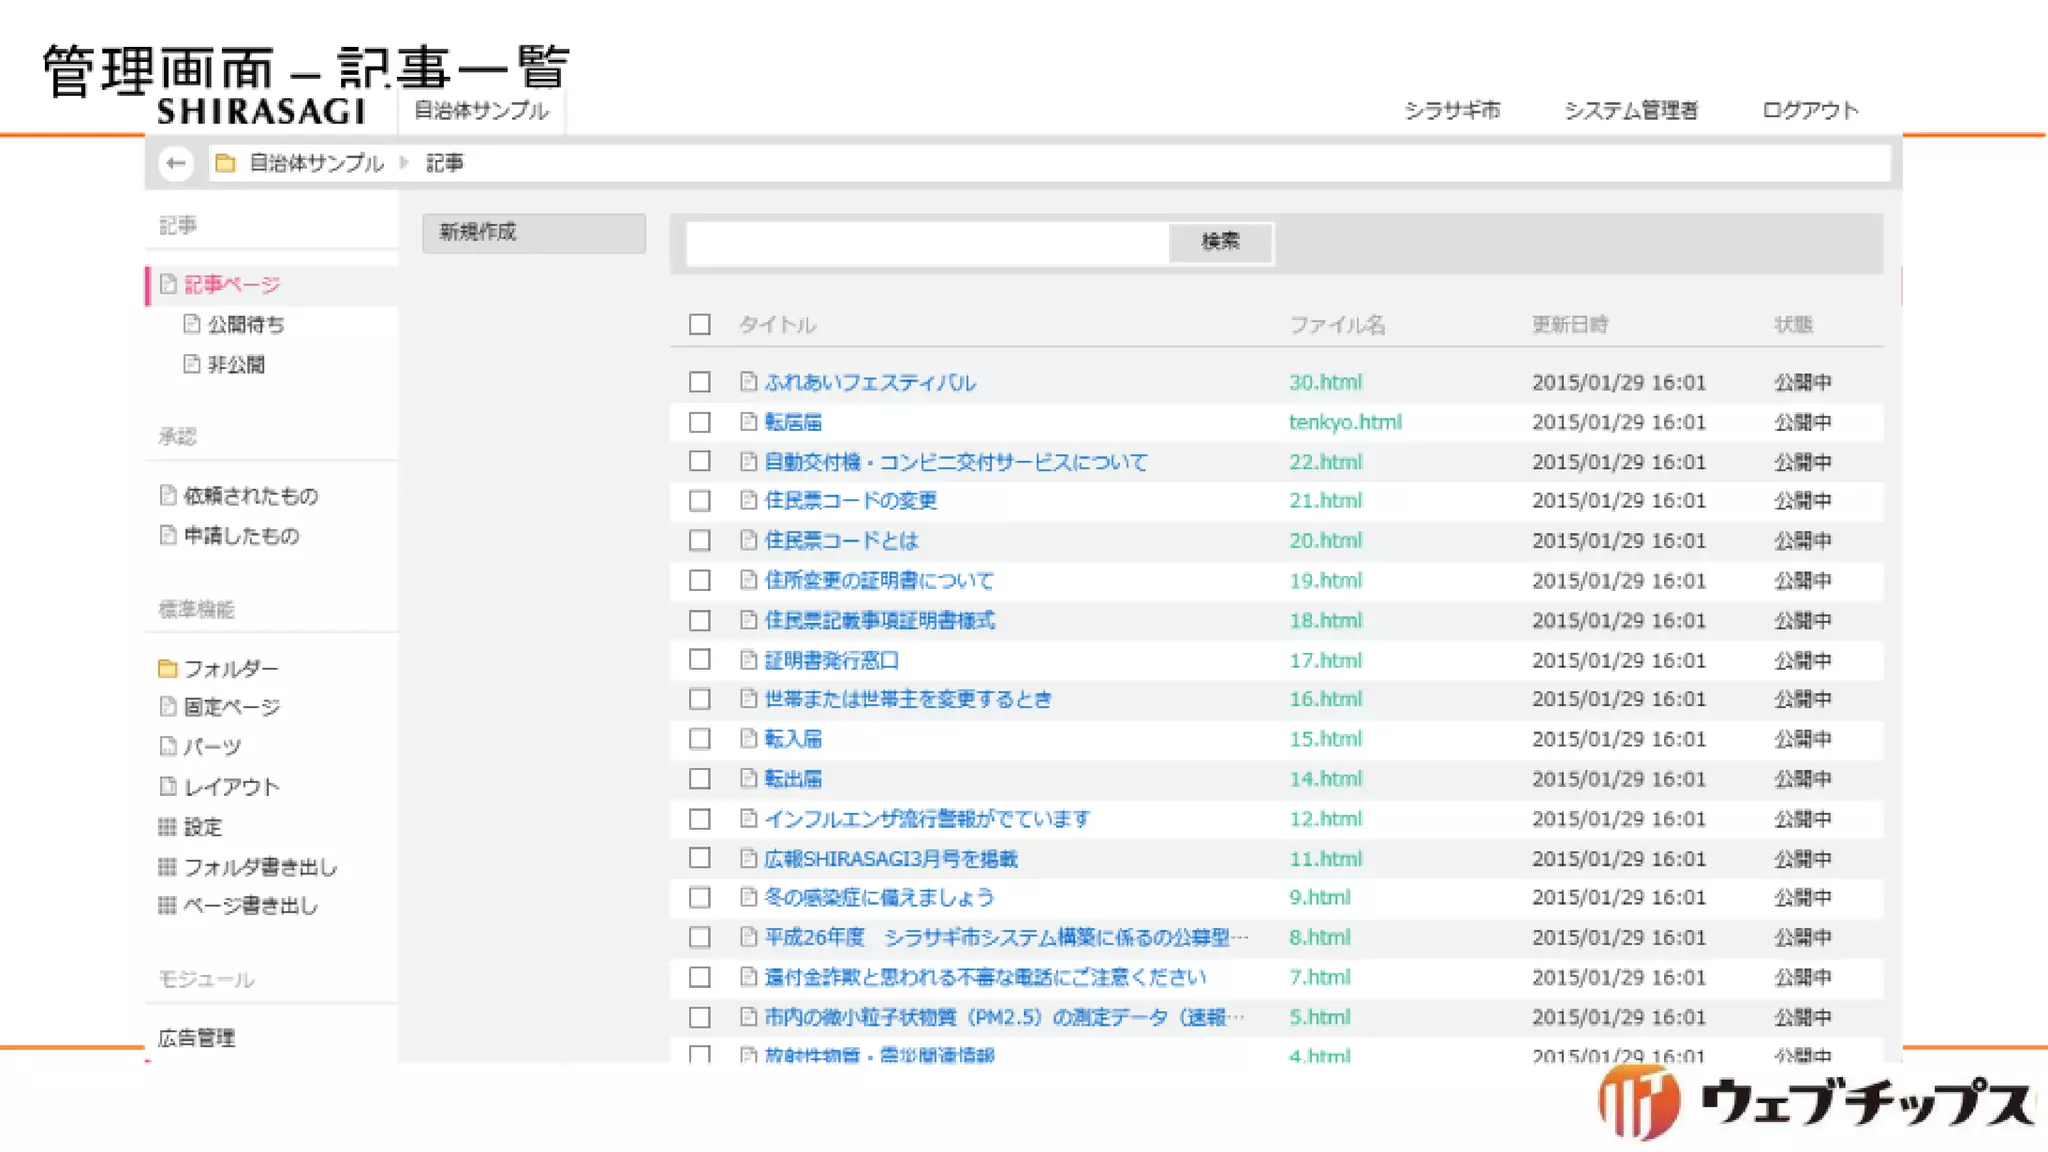Select 記事ページ in left navigation

click(231, 285)
